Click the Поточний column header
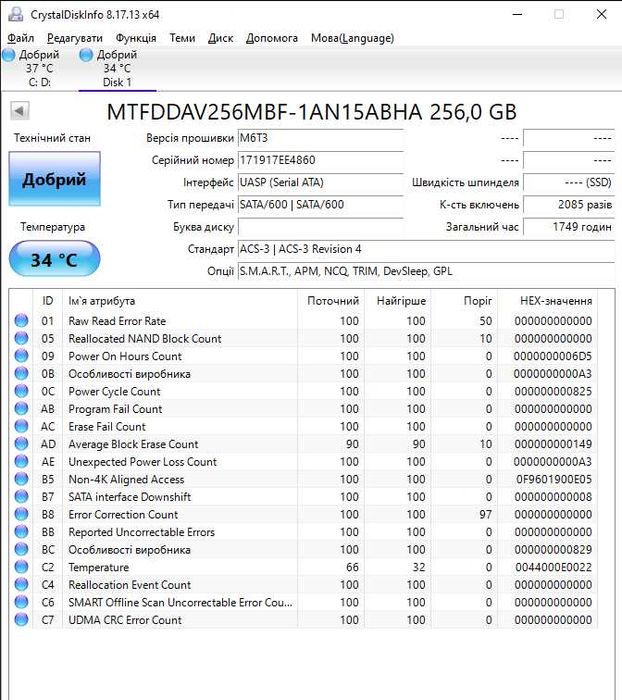 coord(331,301)
